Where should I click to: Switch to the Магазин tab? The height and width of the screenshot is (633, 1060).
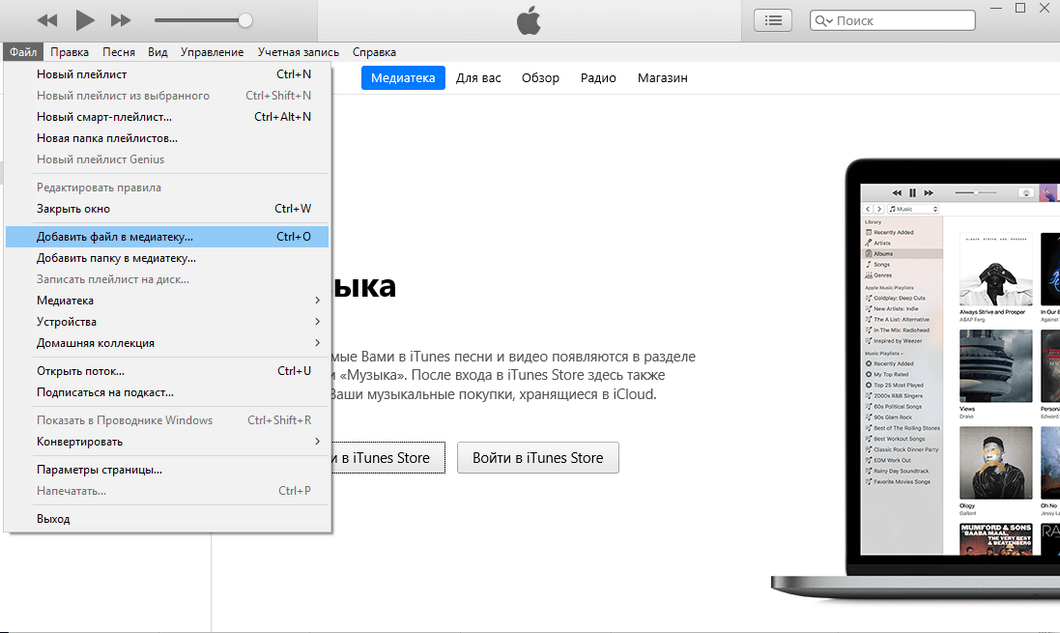pos(662,78)
